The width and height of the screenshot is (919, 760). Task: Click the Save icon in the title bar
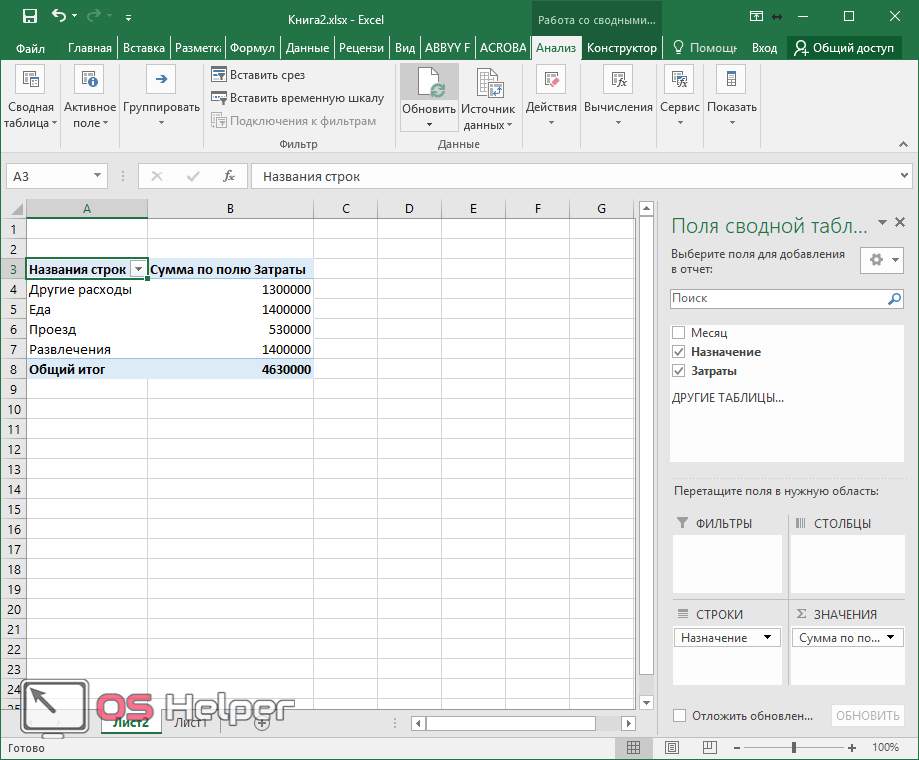point(29,16)
